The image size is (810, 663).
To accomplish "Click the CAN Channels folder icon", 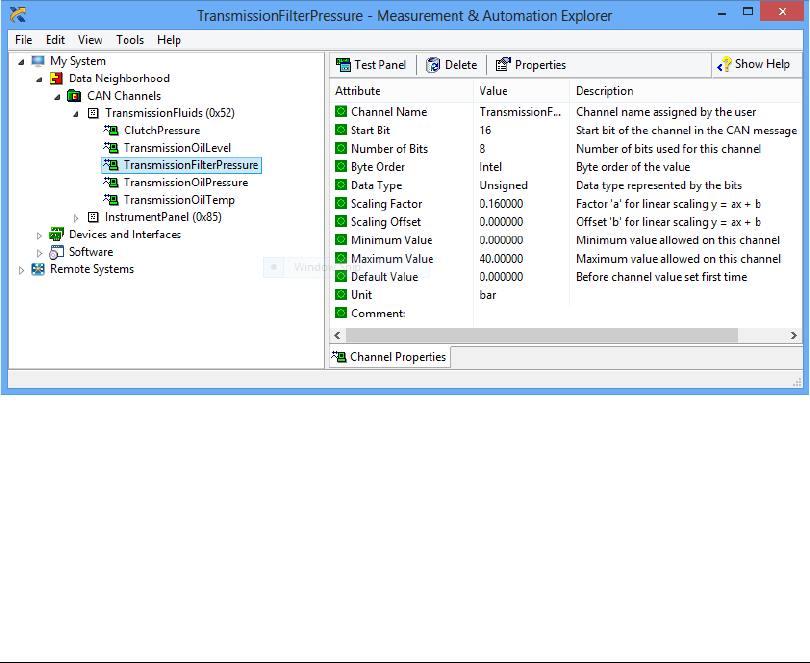I will 74,96.
